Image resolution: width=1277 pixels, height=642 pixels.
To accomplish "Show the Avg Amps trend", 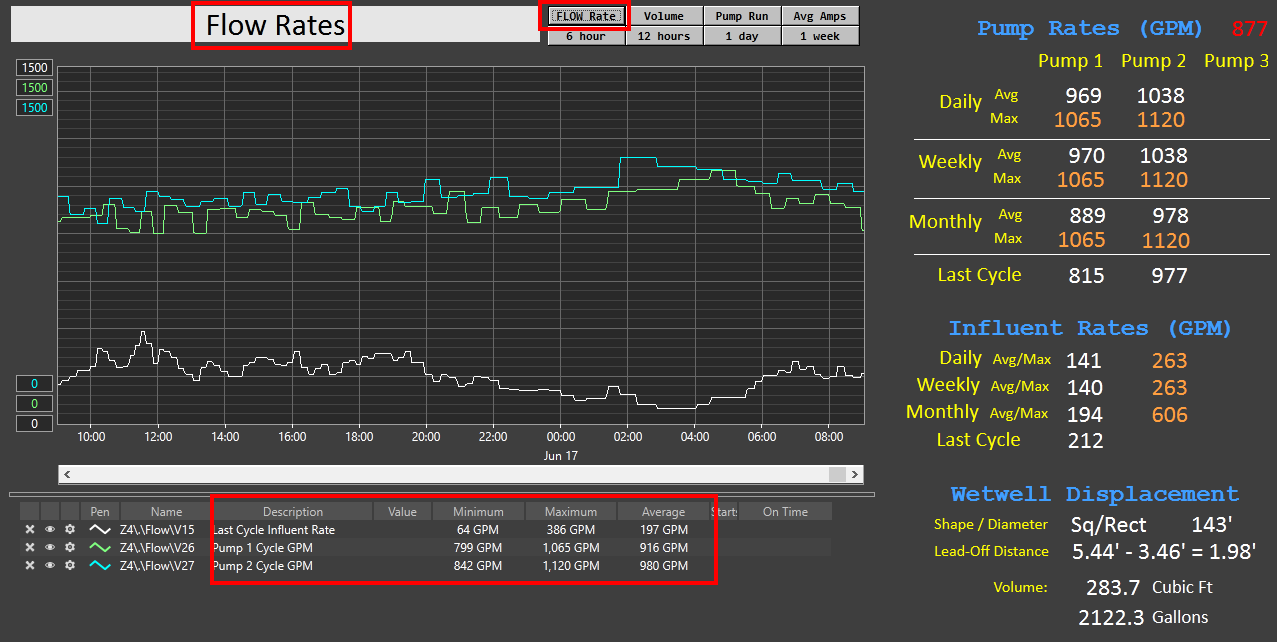I will 819,16.
